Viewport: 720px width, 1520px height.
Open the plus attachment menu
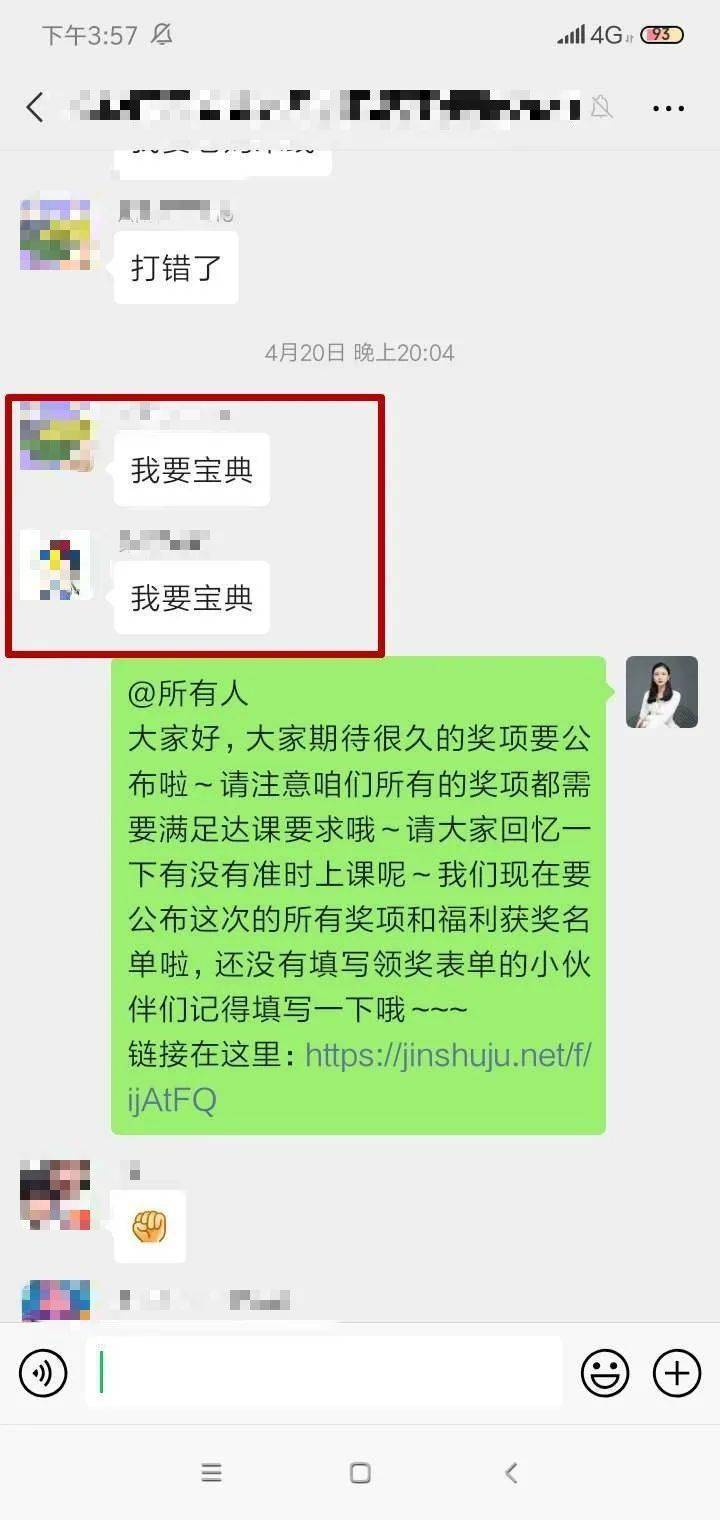click(677, 1373)
